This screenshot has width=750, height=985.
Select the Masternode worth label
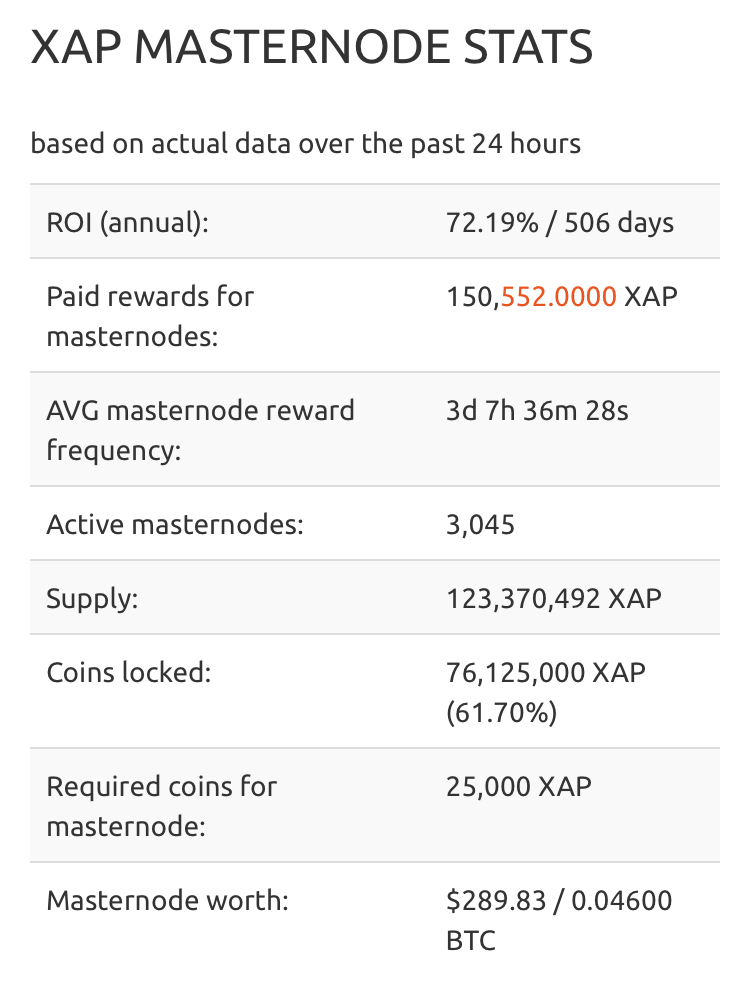[167, 900]
